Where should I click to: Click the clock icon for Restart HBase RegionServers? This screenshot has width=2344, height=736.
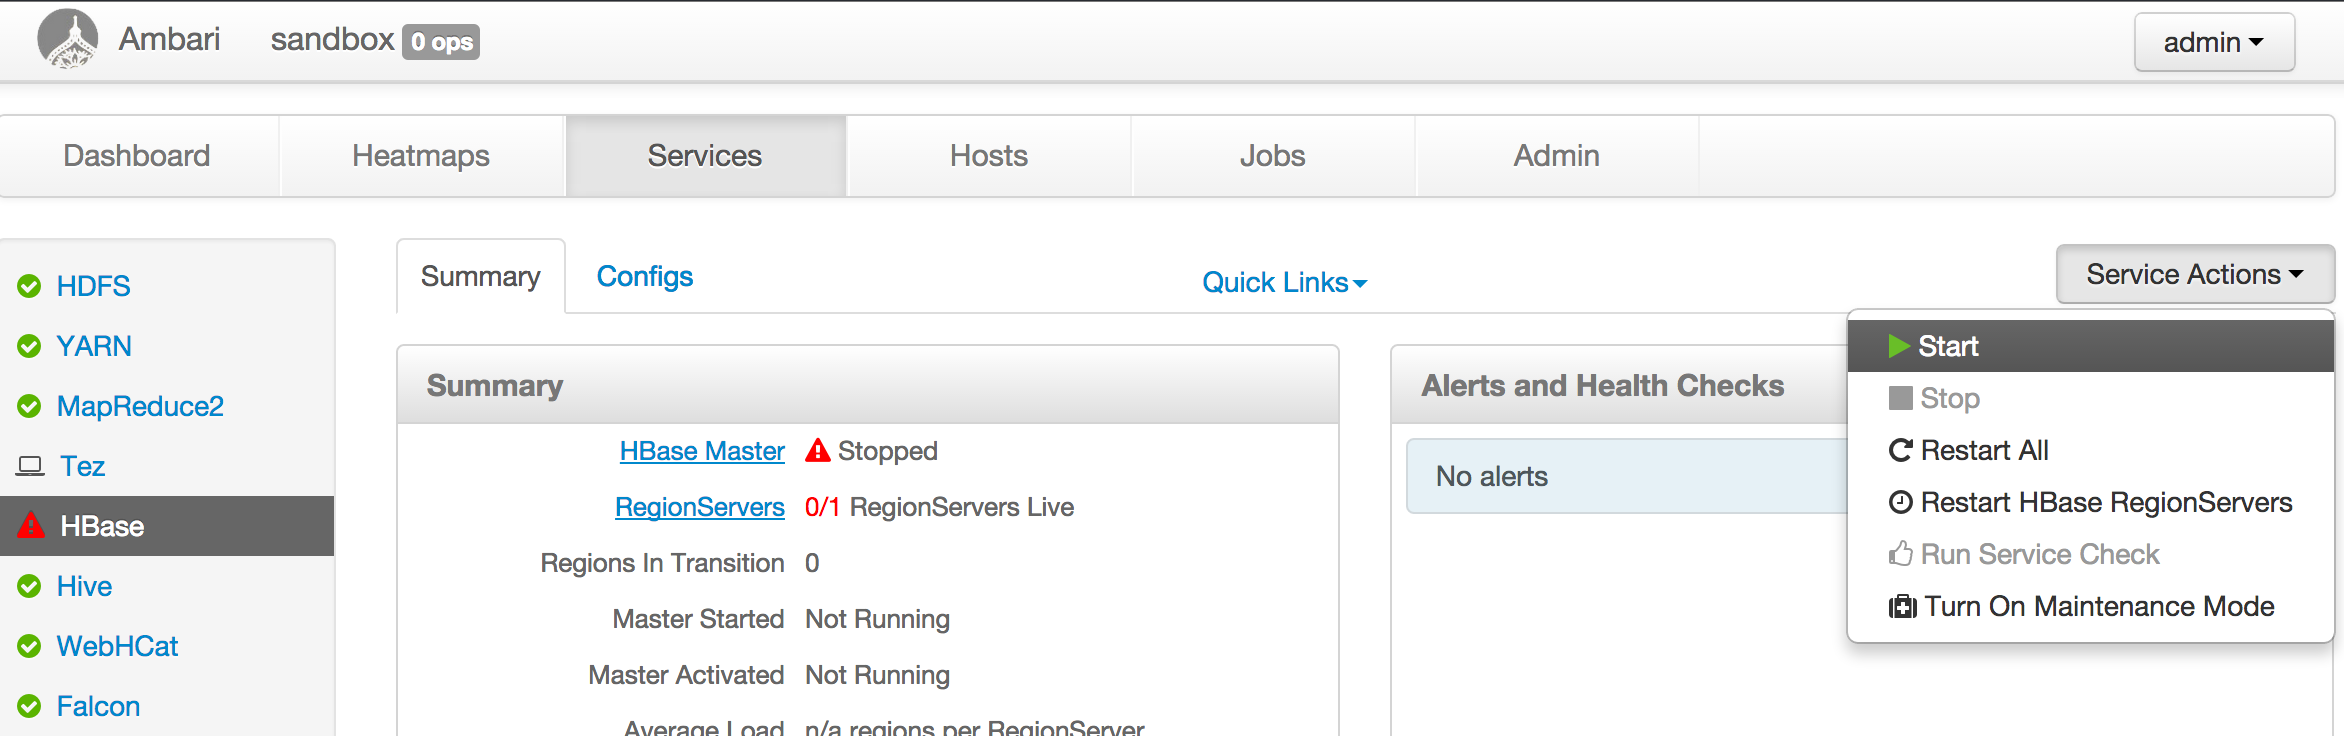(1900, 502)
